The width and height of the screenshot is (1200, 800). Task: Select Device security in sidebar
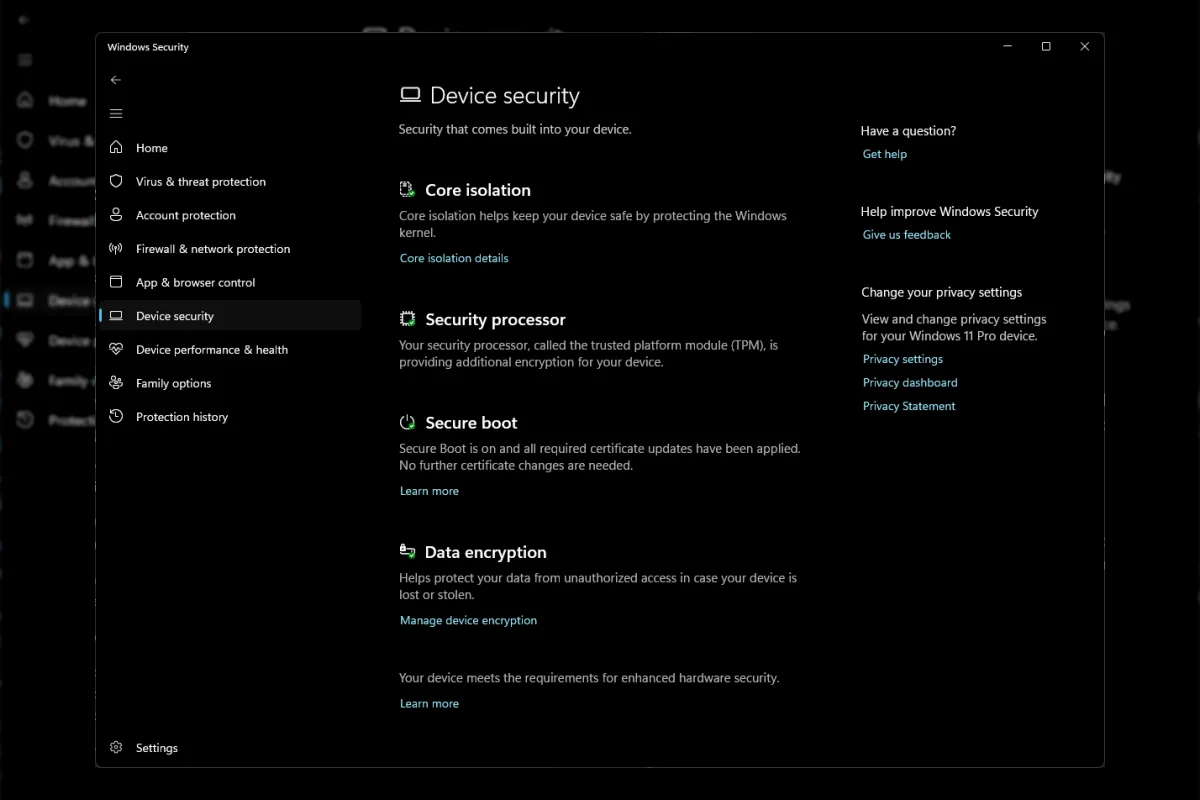pyautogui.click(x=230, y=316)
